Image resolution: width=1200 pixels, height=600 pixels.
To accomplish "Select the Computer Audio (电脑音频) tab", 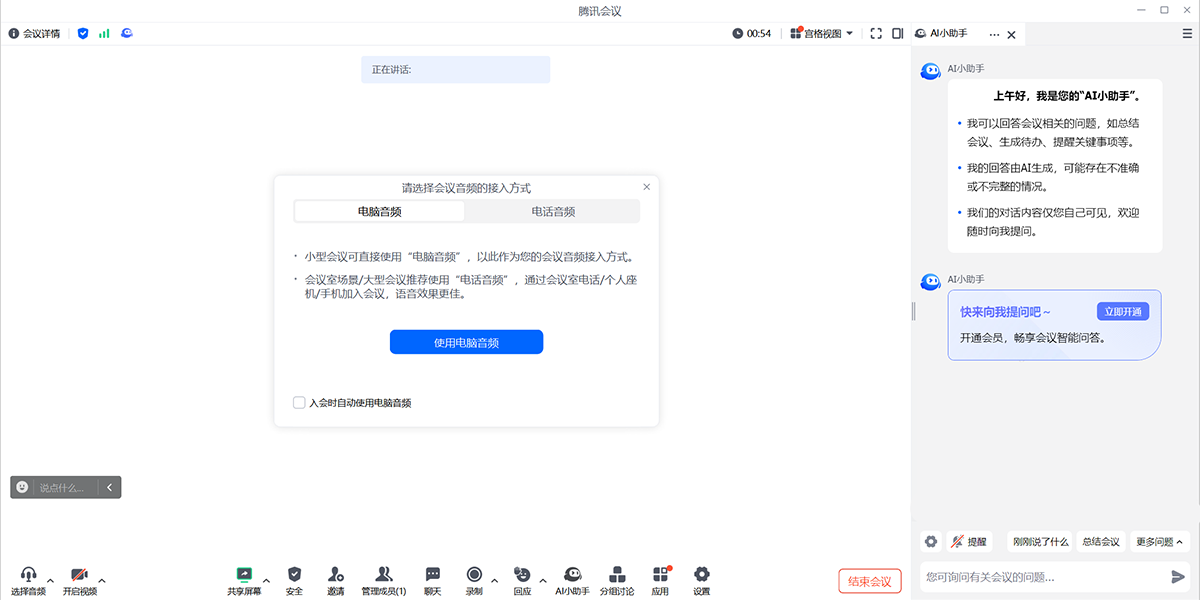I will tap(380, 212).
